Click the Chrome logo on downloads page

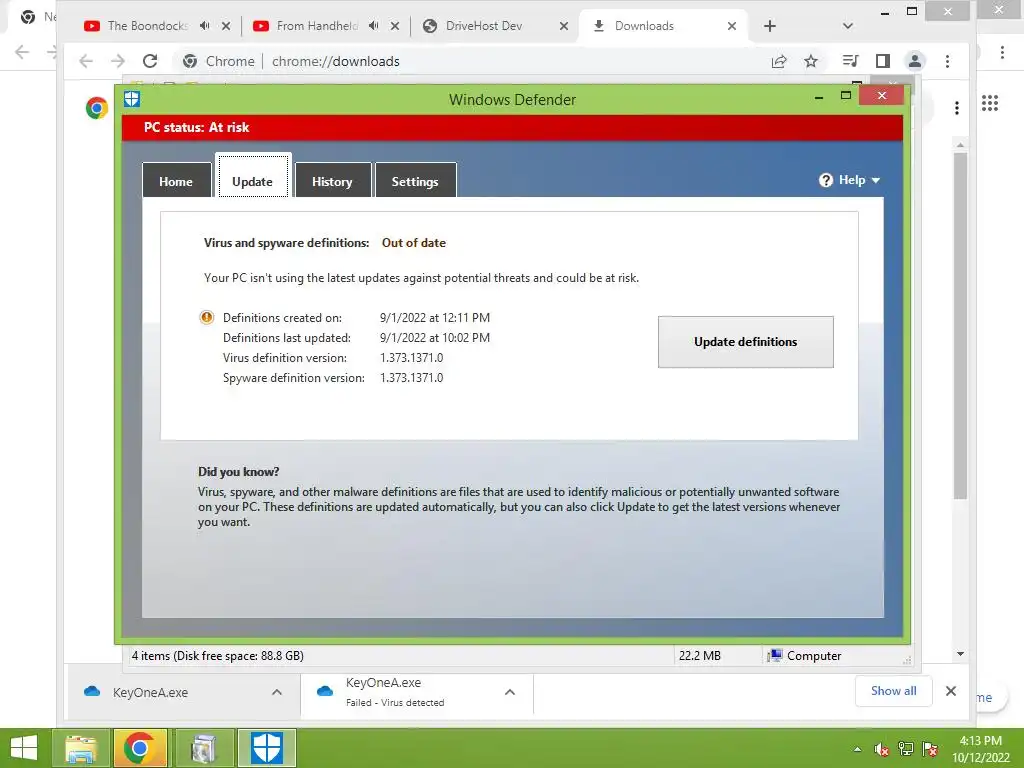click(x=97, y=108)
